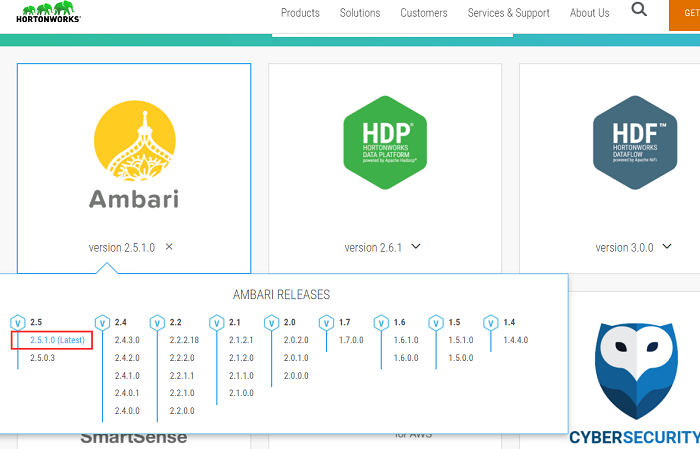This screenshot has width=700, height=449.
Task: Select Ambari release 1.7.0.0
Action: (351, 340)
